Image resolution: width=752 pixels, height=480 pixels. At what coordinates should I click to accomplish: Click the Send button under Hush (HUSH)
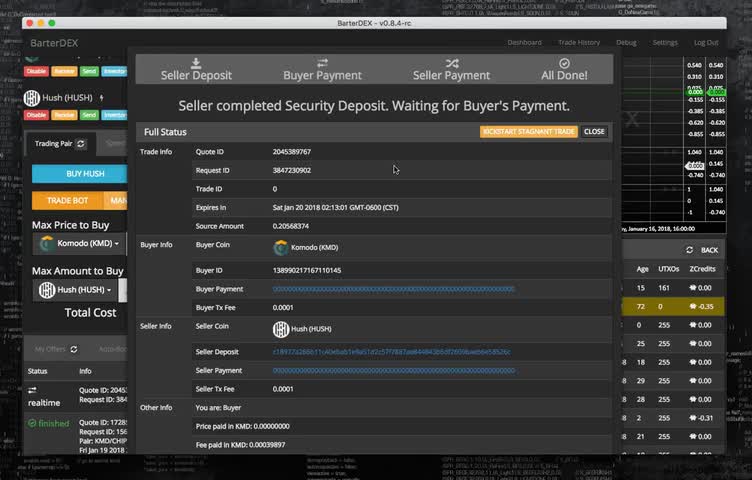[x=89, y=115]
